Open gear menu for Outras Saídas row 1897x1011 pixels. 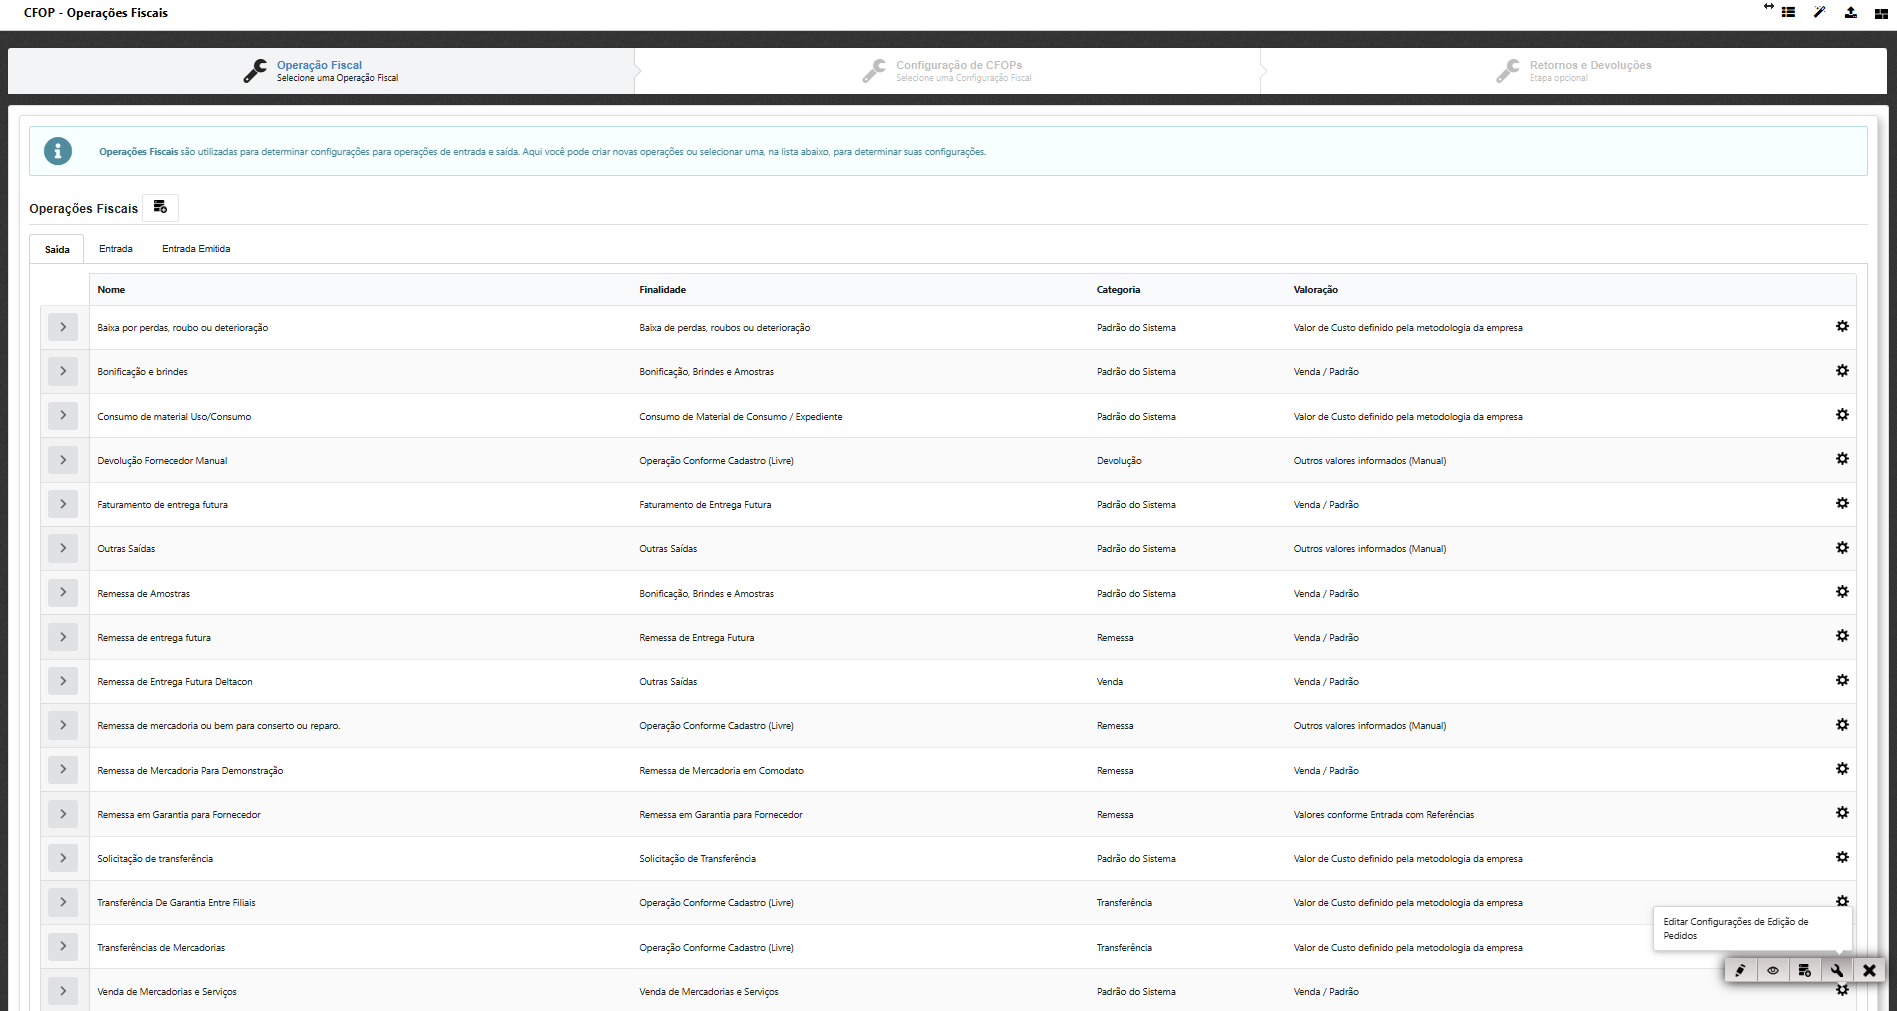pyautogui.click(x=1842, y=548)
